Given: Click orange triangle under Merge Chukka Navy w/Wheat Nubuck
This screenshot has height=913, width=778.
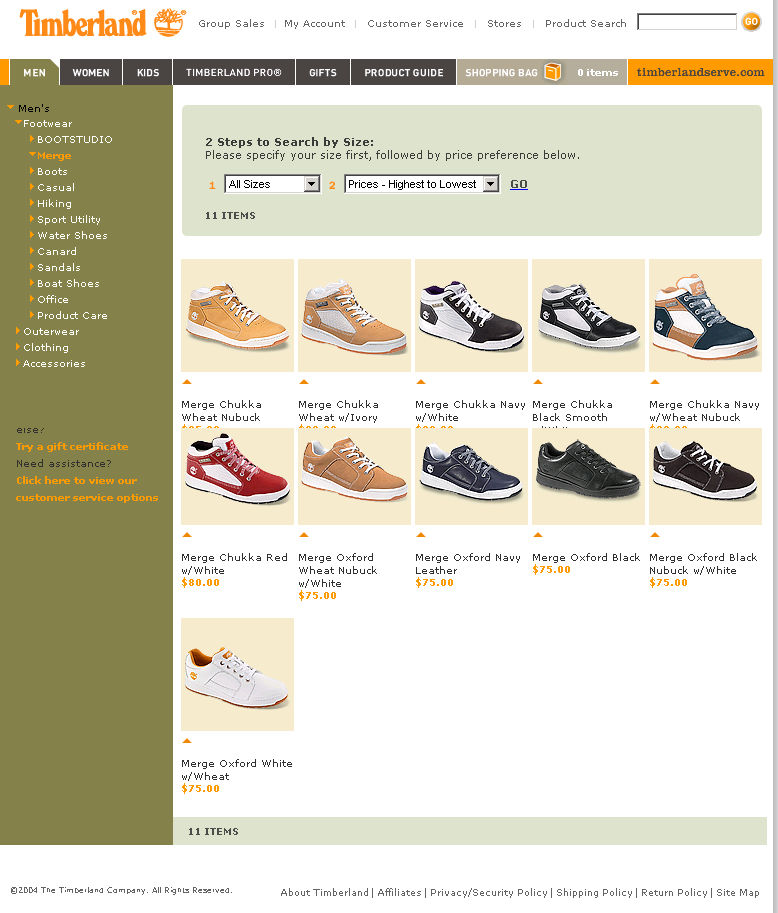Looking at the screenshot, I should pyautogui.click(x=655, y=382).
